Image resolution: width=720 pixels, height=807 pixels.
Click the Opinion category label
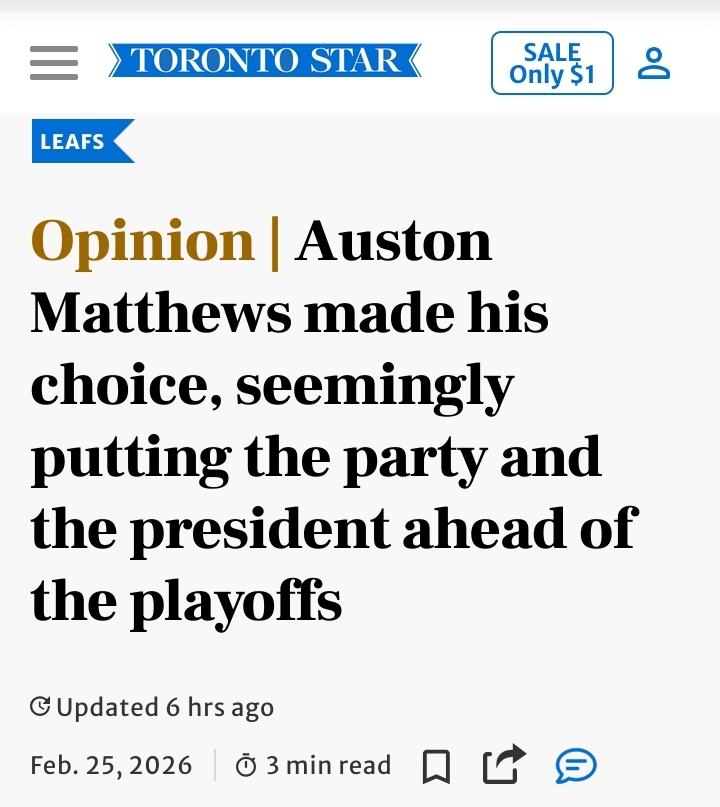[143, 242]
